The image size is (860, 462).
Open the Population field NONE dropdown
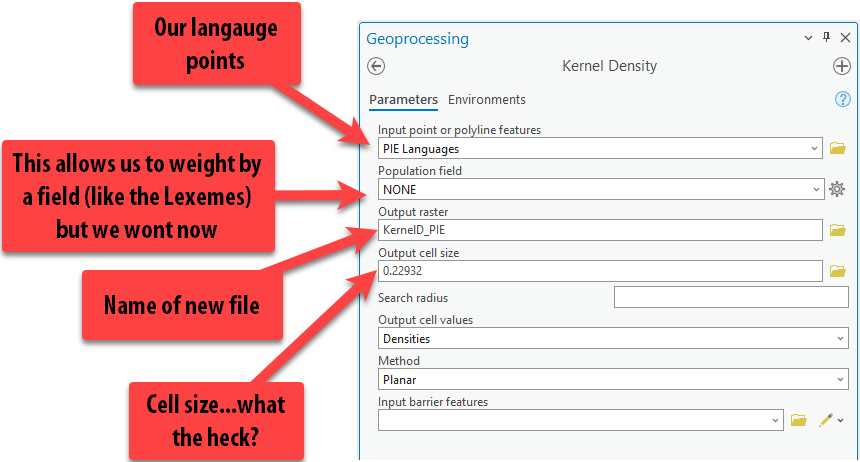coord(815,189)
